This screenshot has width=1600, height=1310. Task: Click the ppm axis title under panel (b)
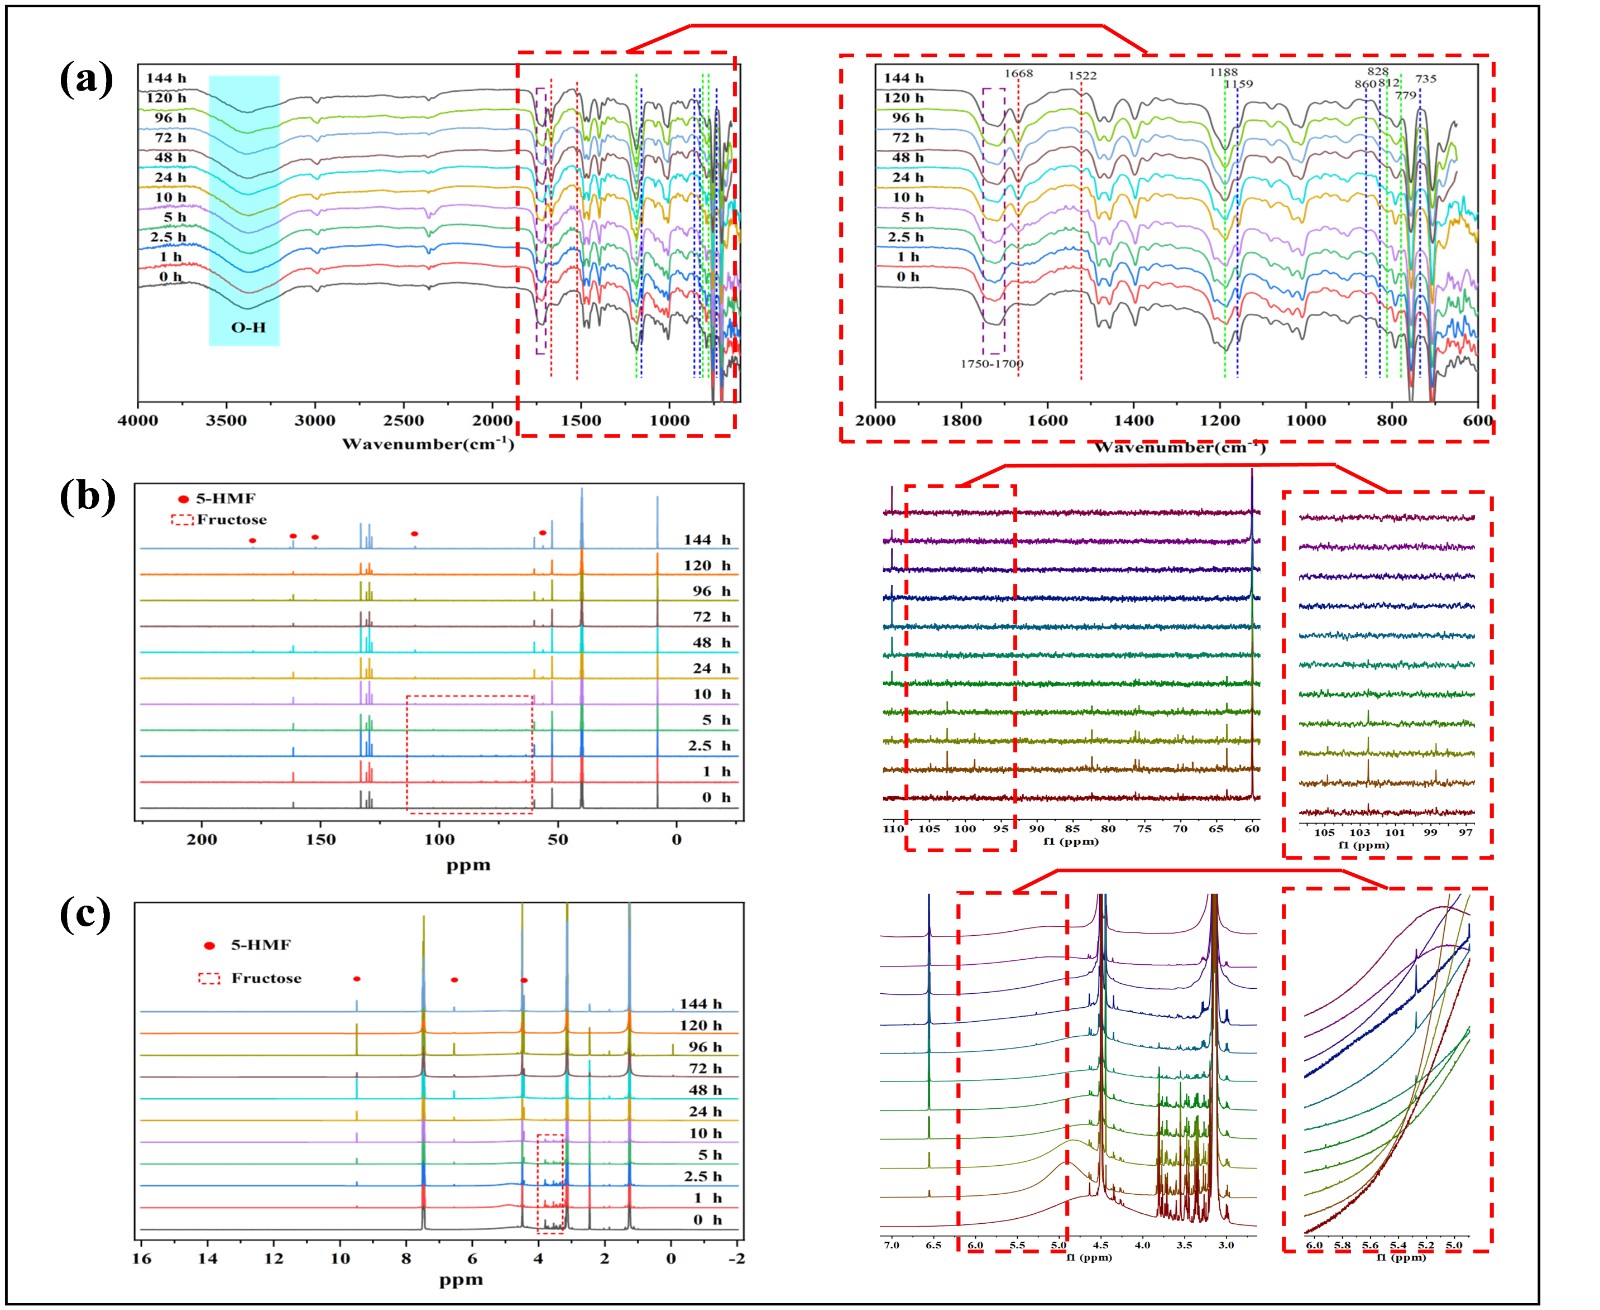468,865
